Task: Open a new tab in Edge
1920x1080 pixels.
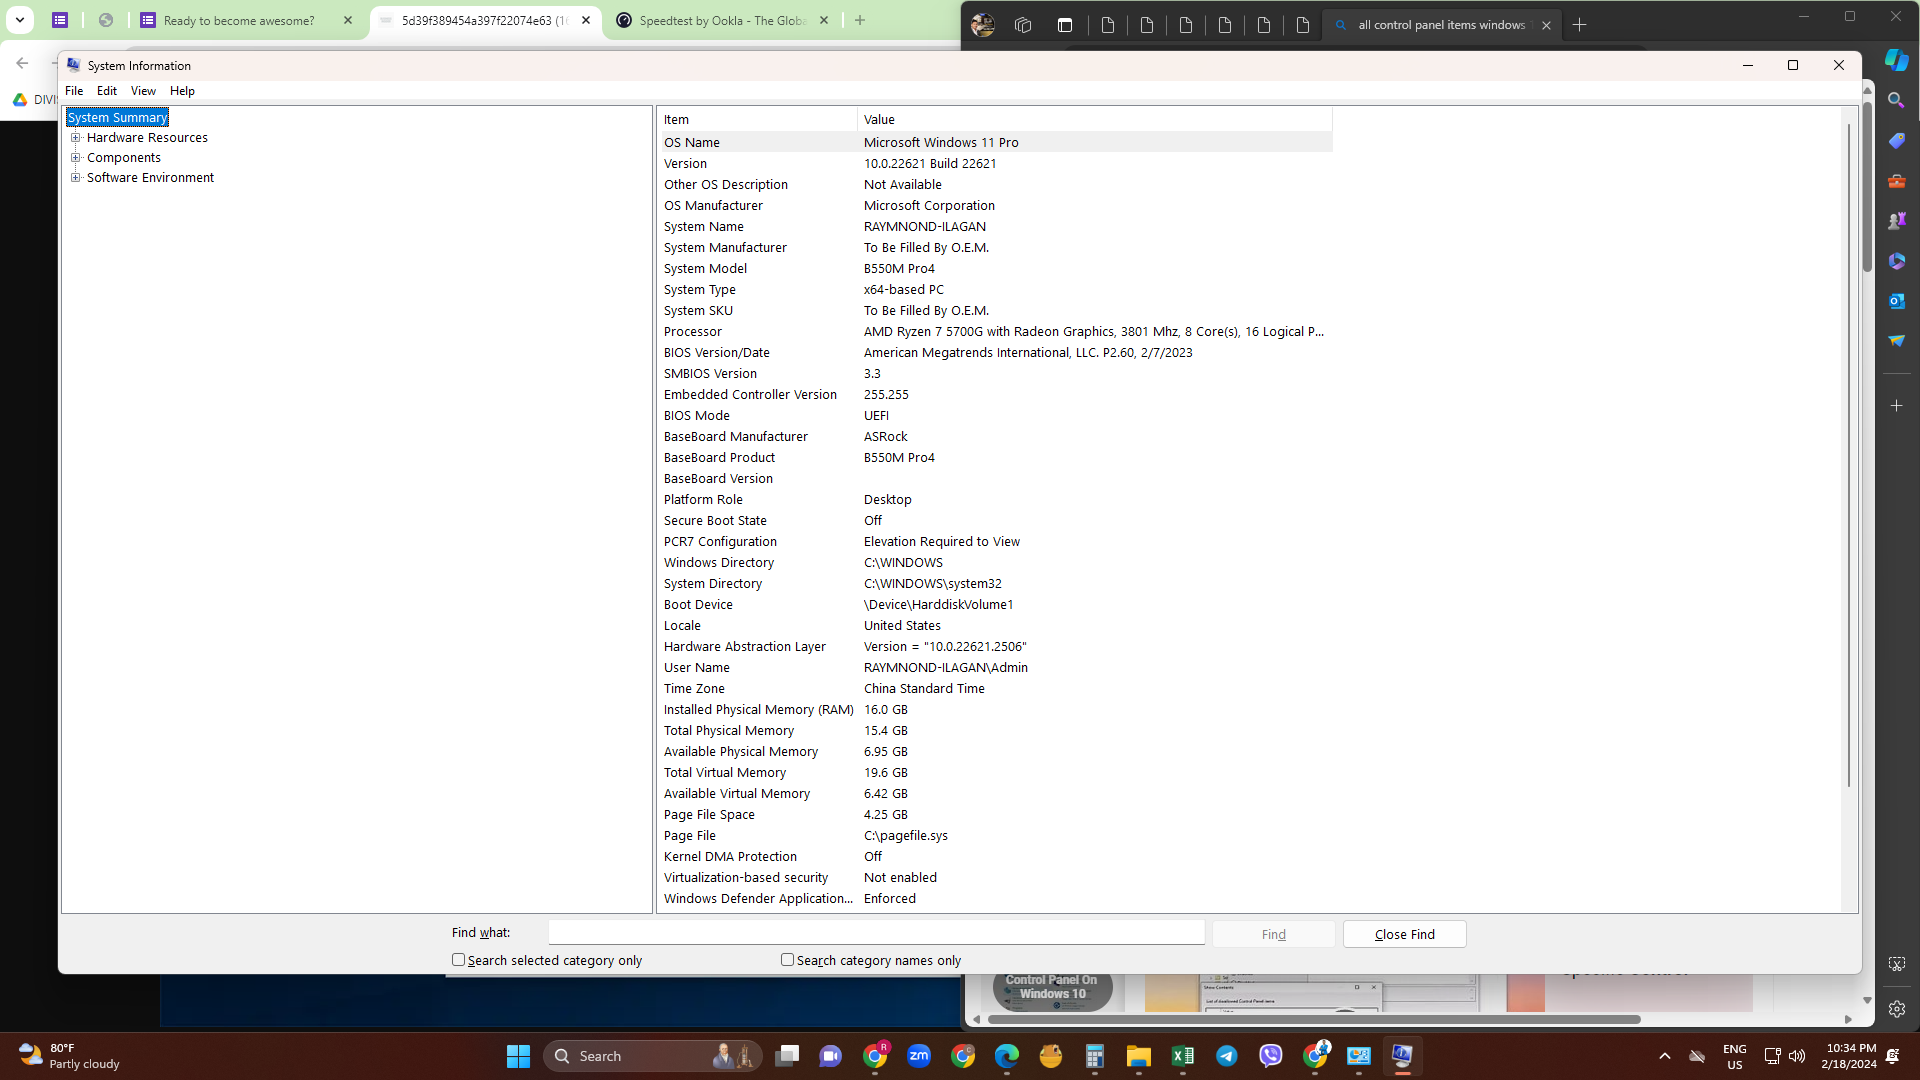Action: pos(1579,25)
